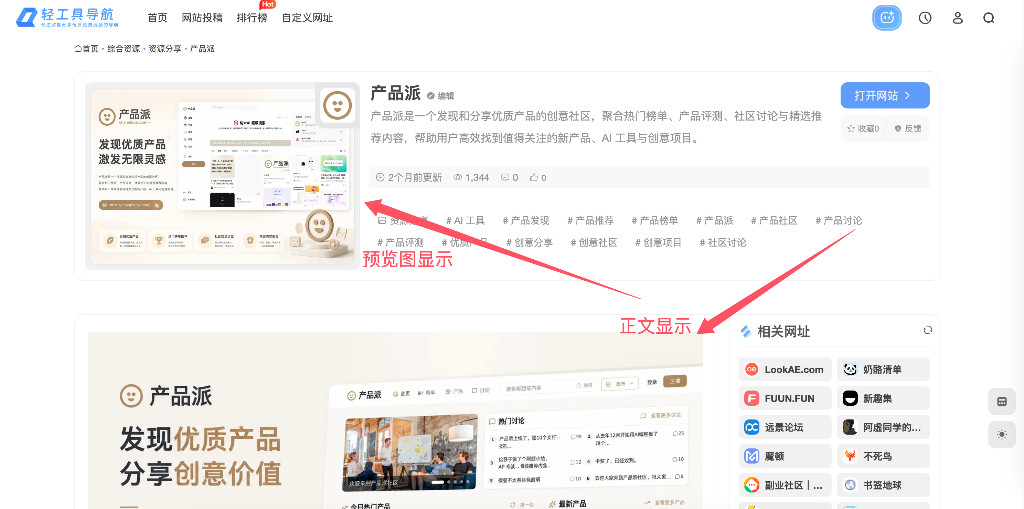Click 收藏 to favorite this site

[863, 129]
